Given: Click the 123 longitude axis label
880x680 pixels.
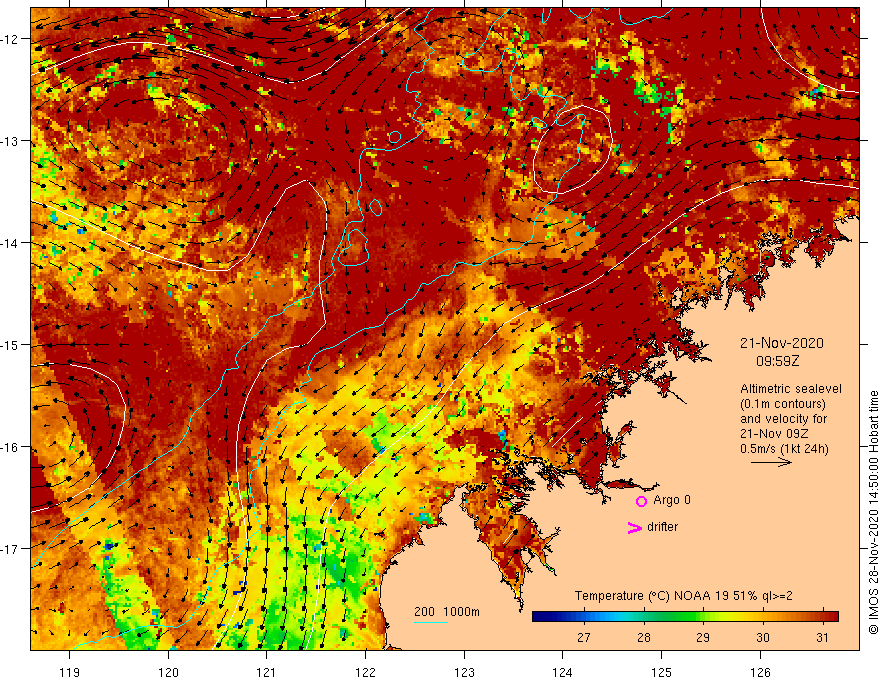Looking at the screenshot, I should click(464, 672).
